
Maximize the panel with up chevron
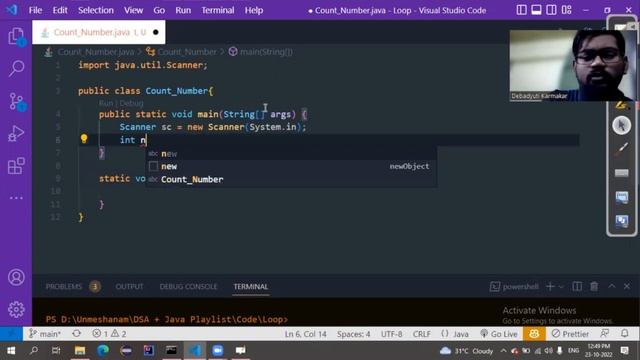tap(611, 287)
